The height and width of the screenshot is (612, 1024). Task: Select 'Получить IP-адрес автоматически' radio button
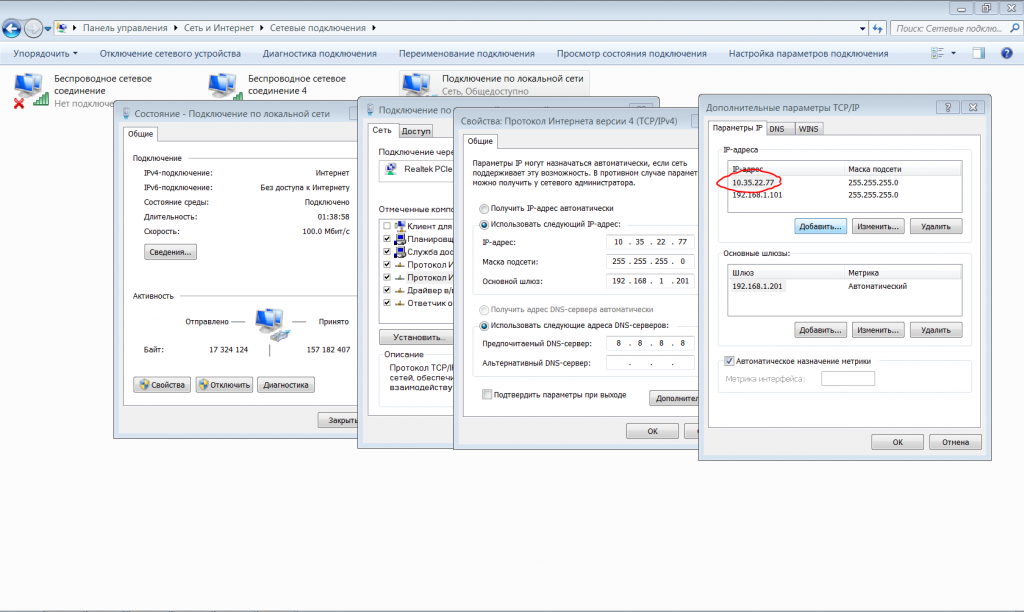[486, 209]
